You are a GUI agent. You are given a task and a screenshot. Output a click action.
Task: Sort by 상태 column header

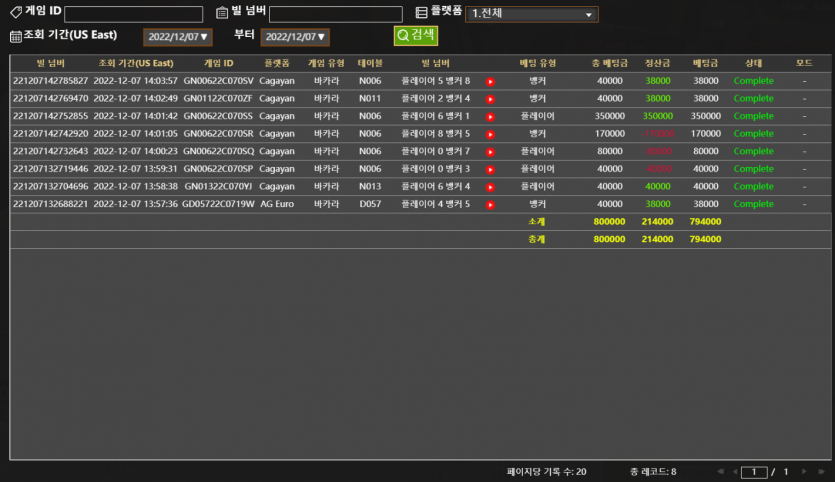click(x=754, y=63)
